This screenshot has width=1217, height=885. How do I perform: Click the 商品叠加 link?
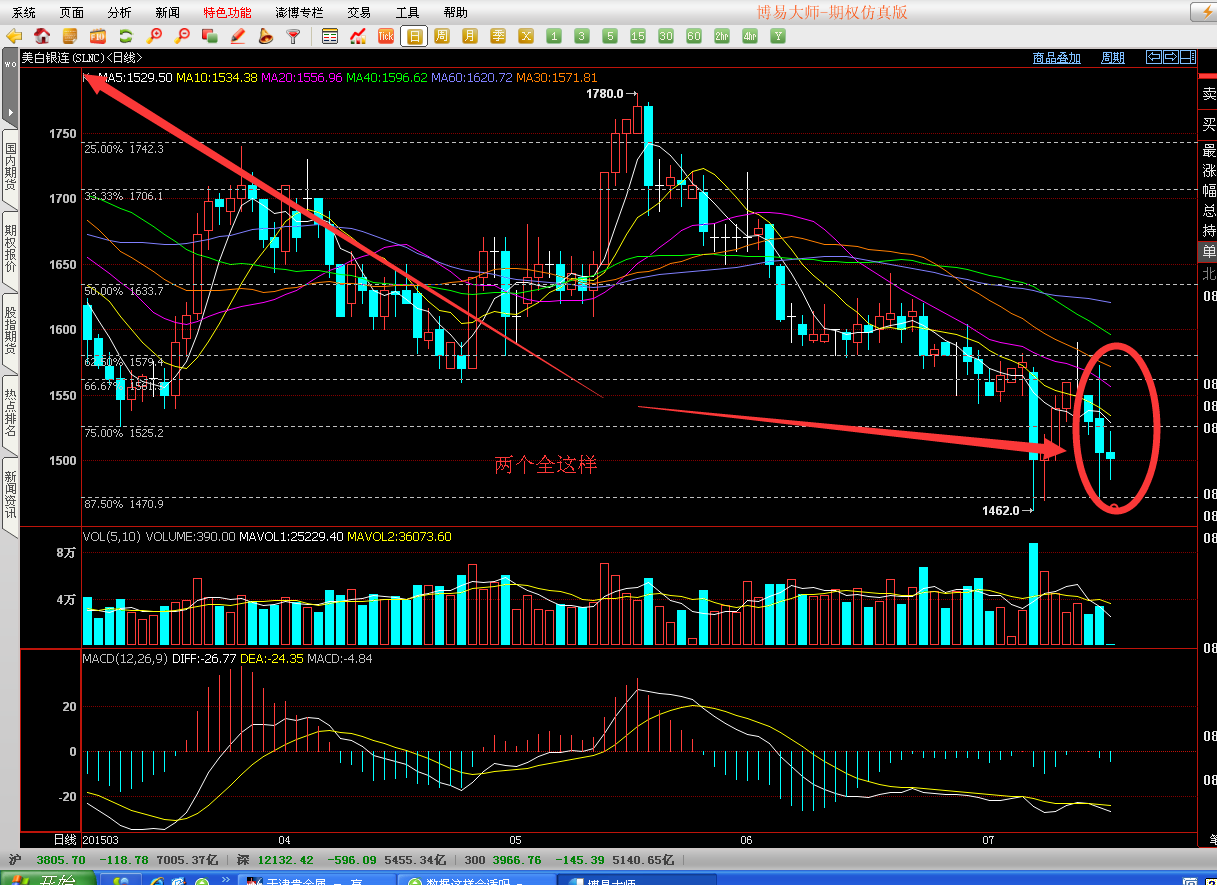pyautogui.click(x=1056, y=58)
